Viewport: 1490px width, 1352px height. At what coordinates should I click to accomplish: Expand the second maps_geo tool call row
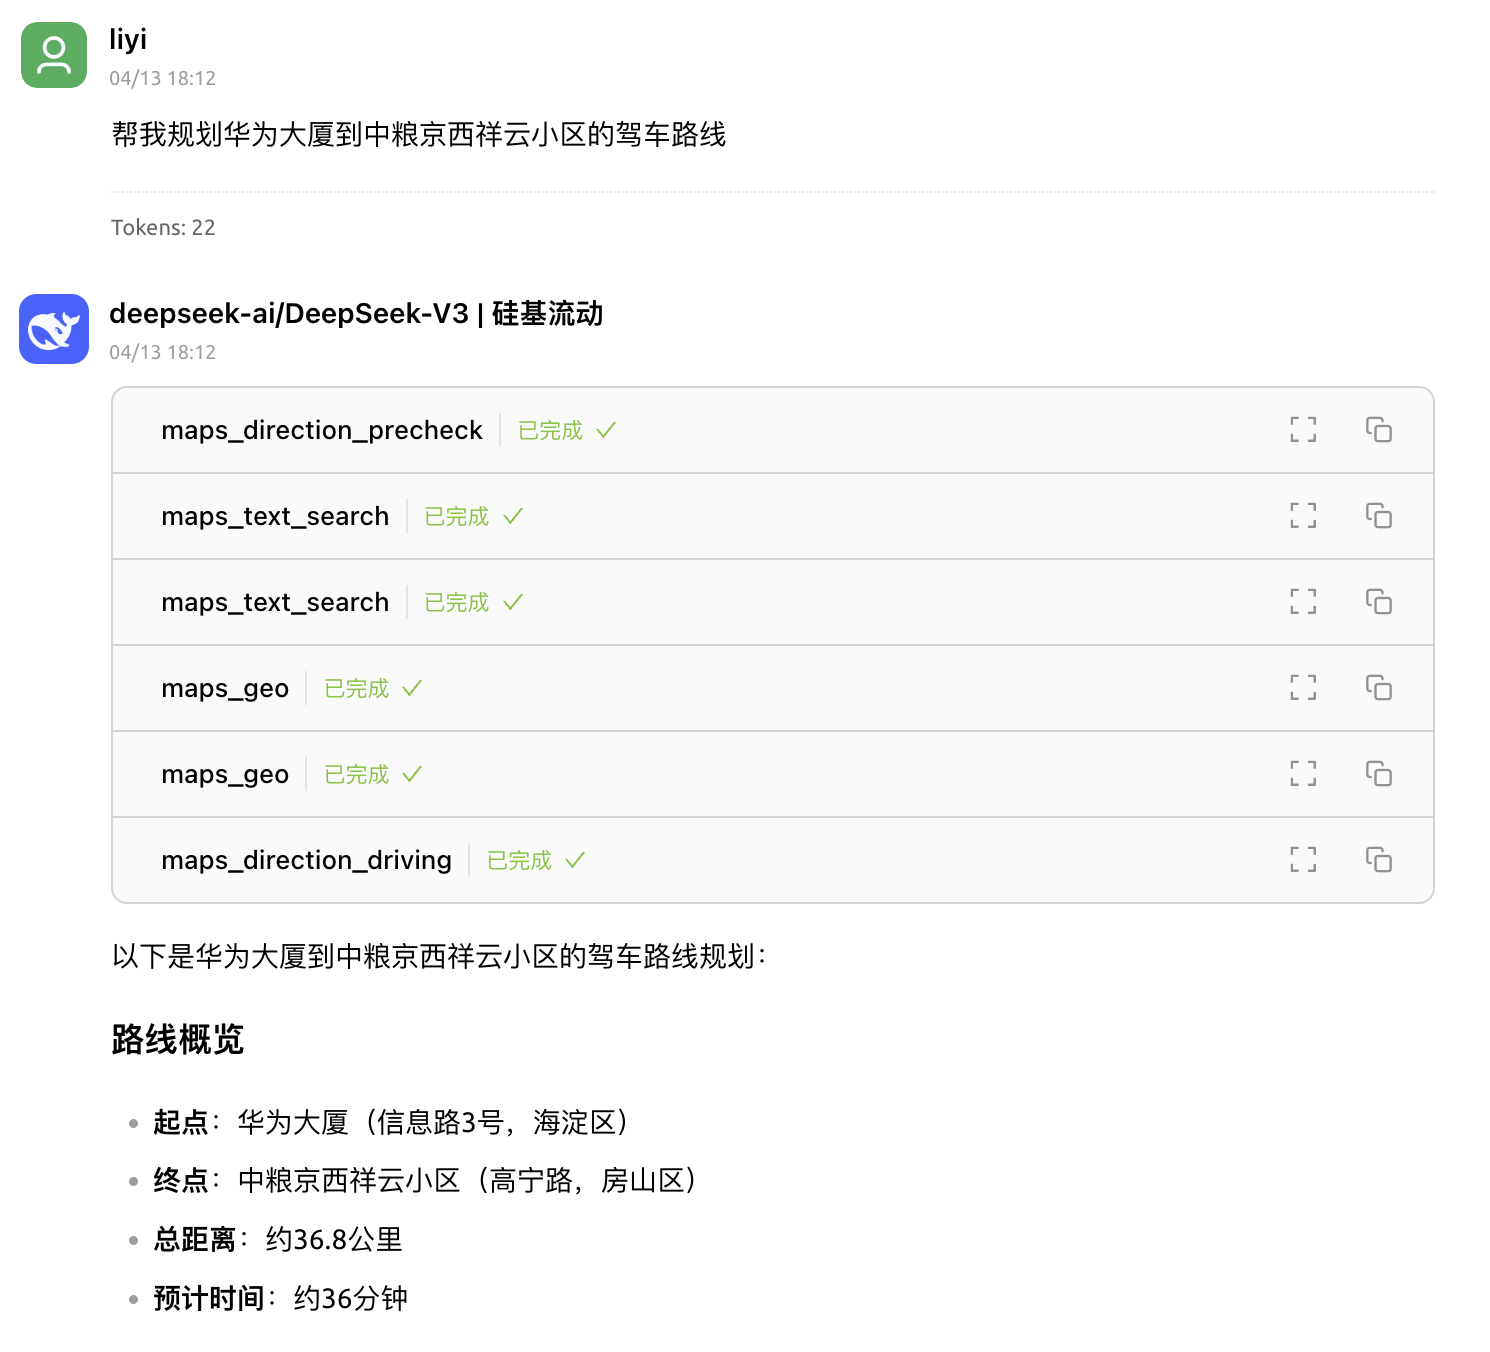[x=225, y=774]
